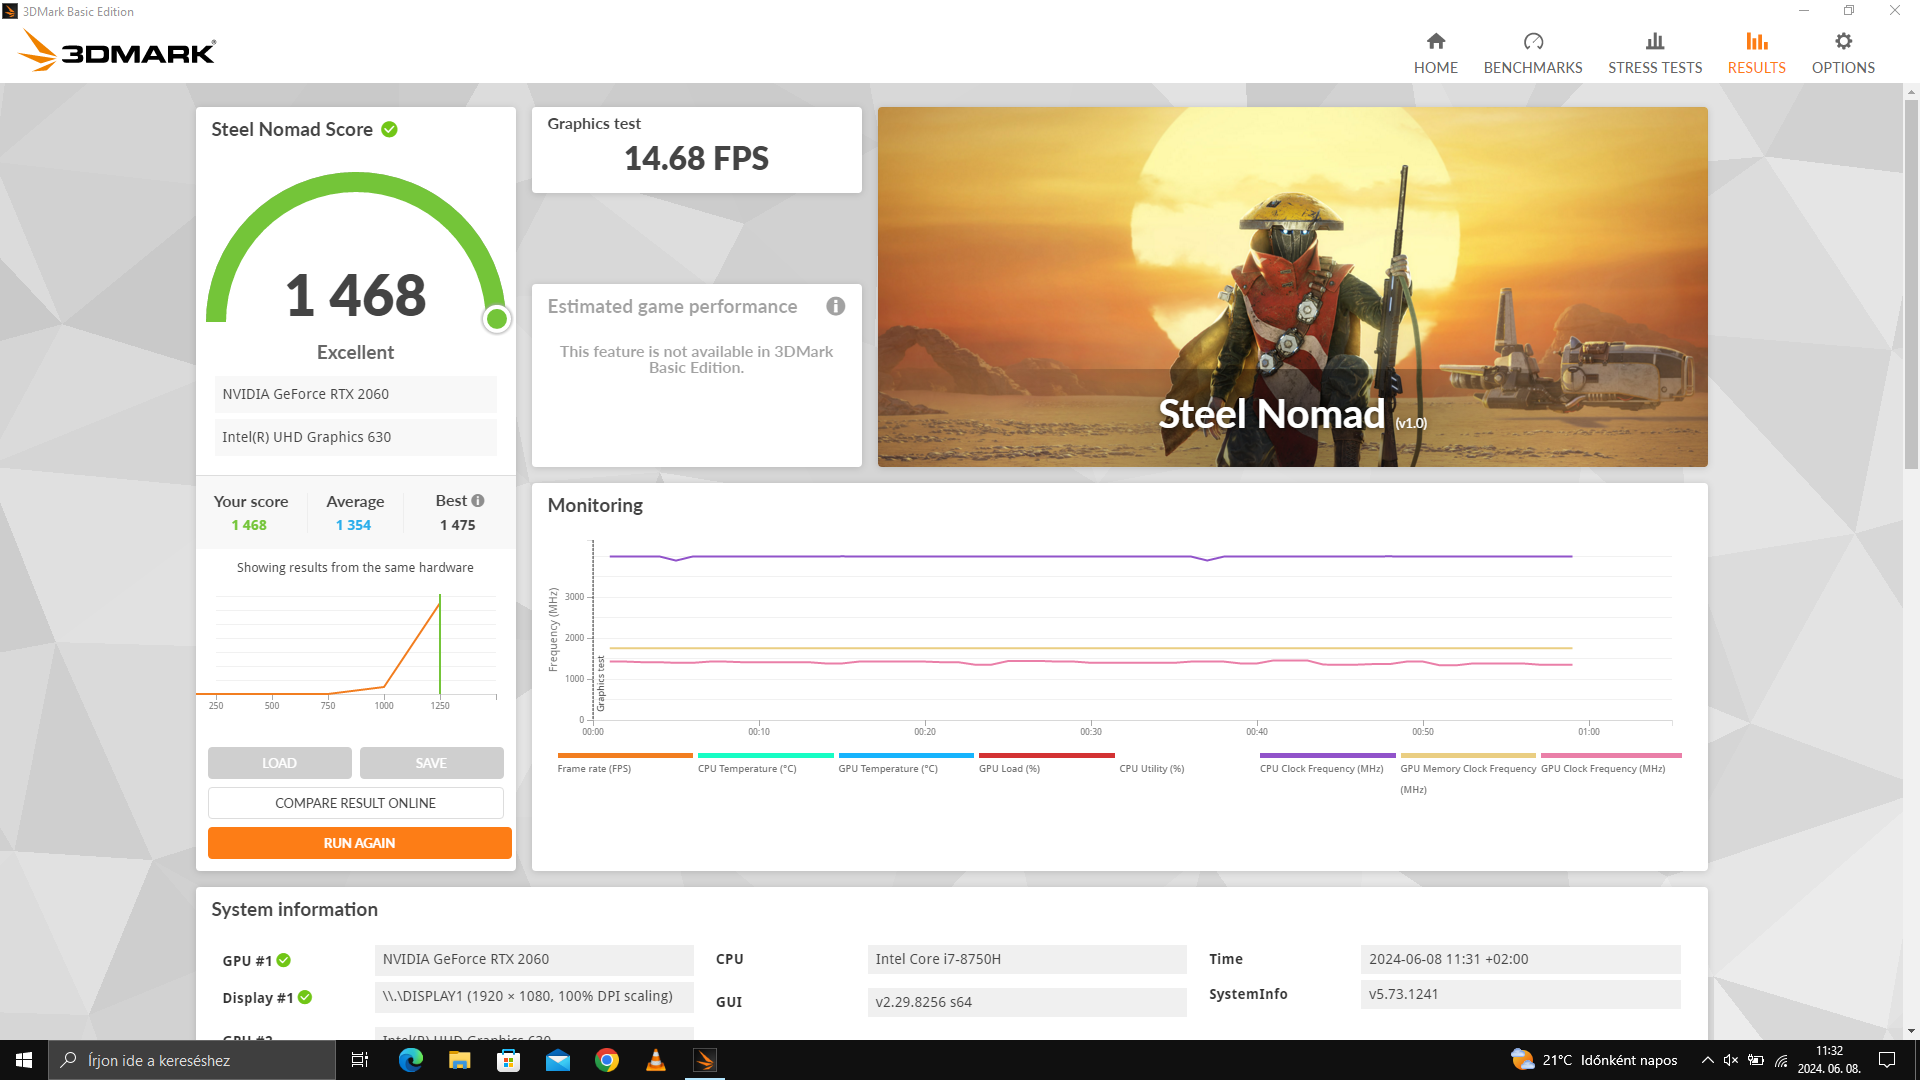Go to the Home section
This screenshot has width=1920, height=1080.
[1435, 53]
